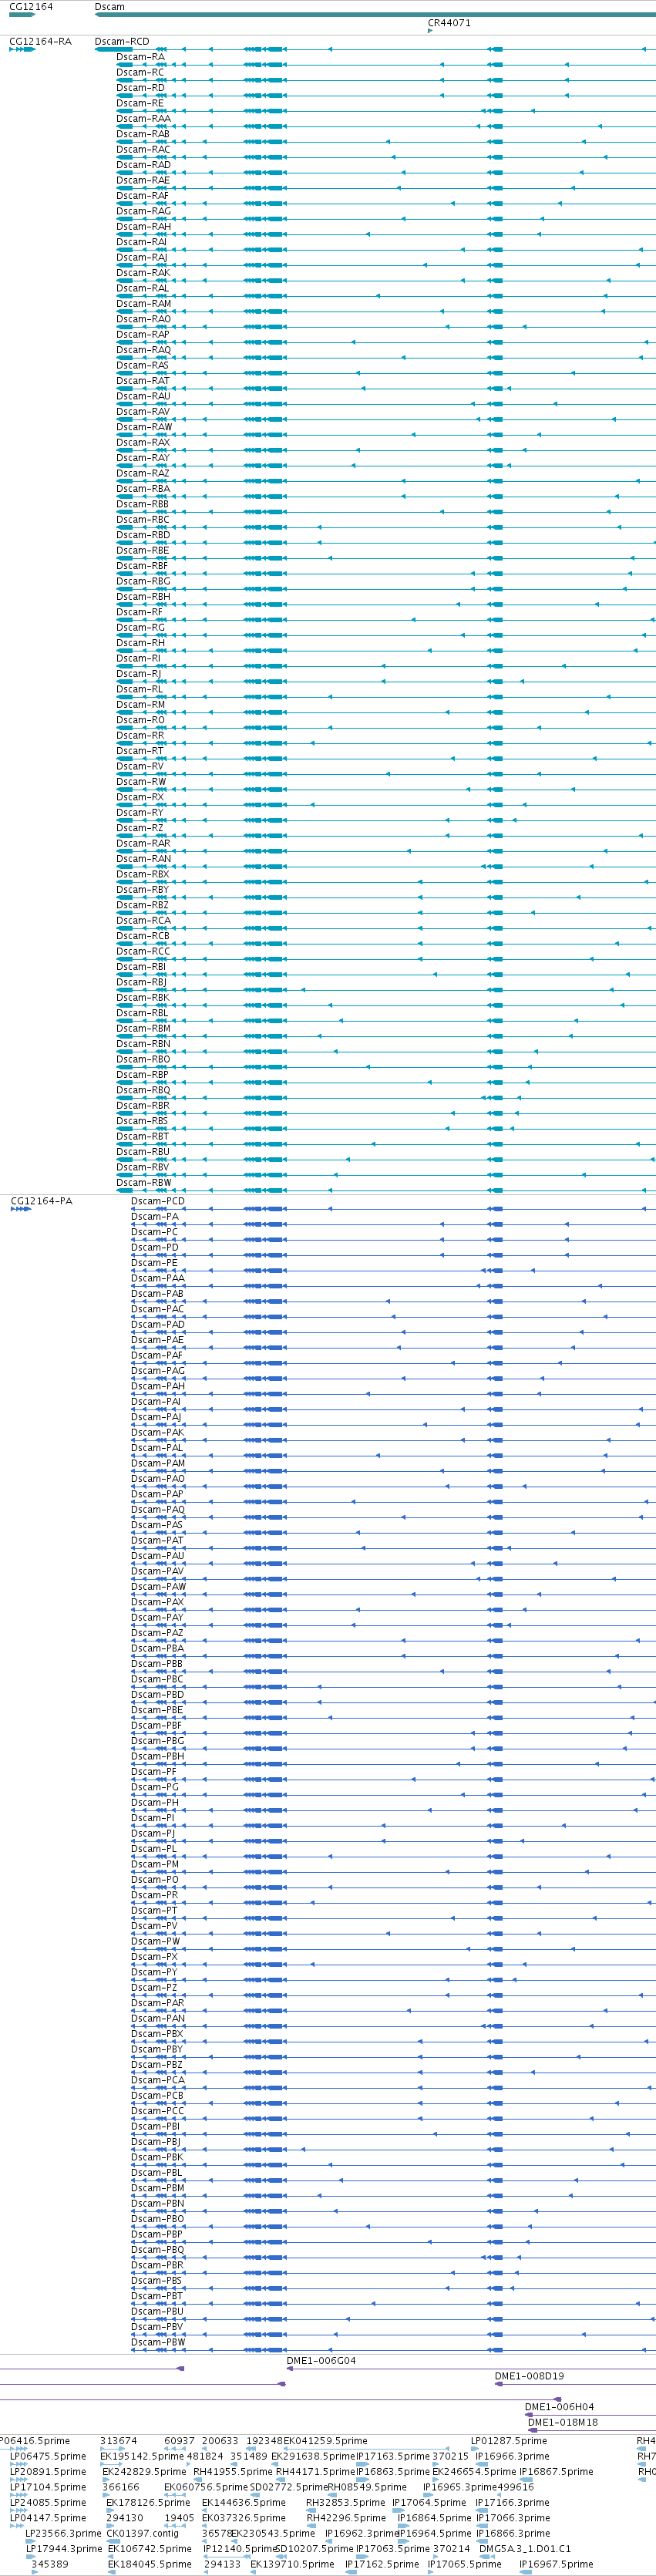The image size is (656, 2576).
Task: Select the Dscam-RBW transcript
Action: [x=144, y=1183]
